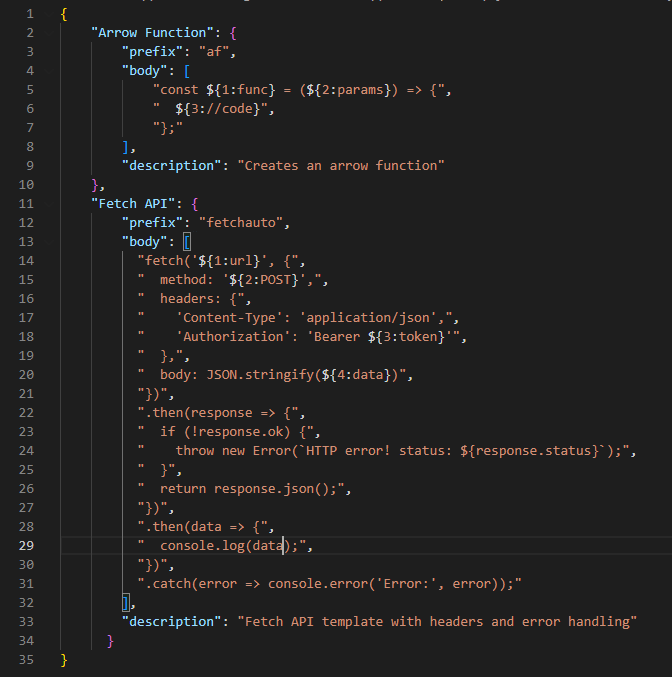Click the ${1:url} placeholder in fetch call
The height and width of the screenshot is (677, 672).
click(x=229, y=261)
